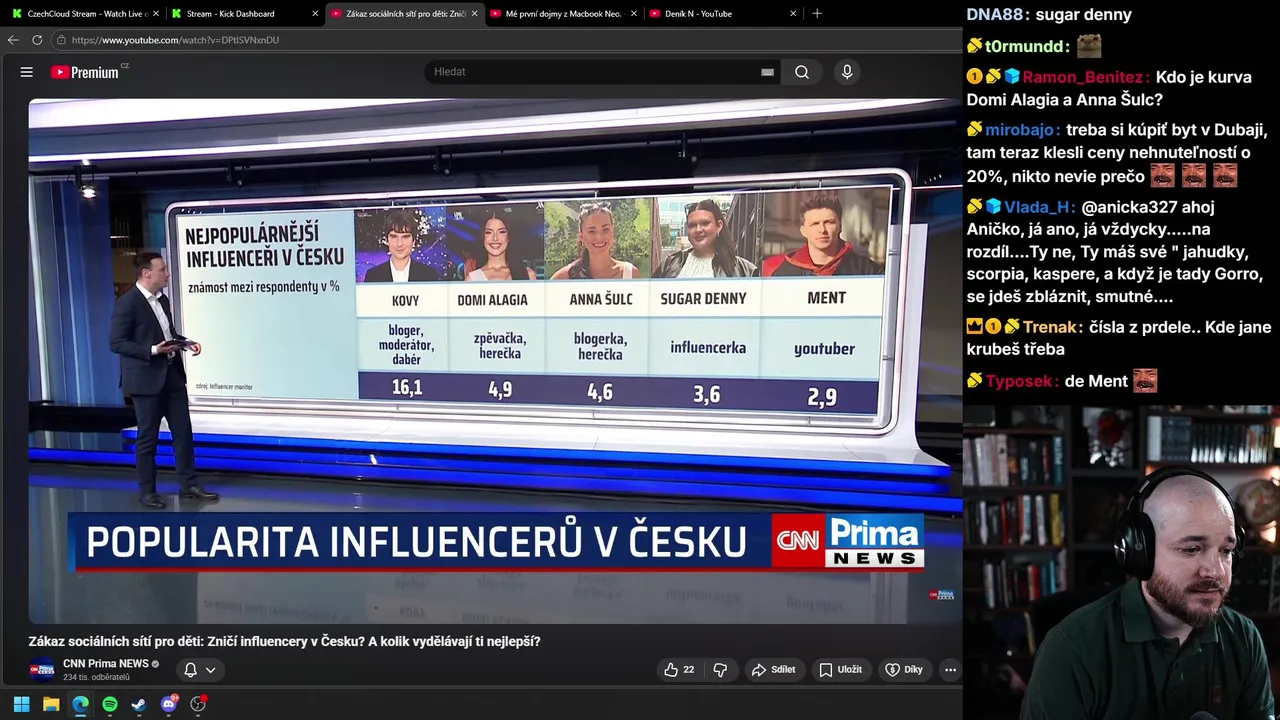Open Windows Start menu
This screenshot has height=720, width=1280.
pyautogui.click(x=21, y=704)
